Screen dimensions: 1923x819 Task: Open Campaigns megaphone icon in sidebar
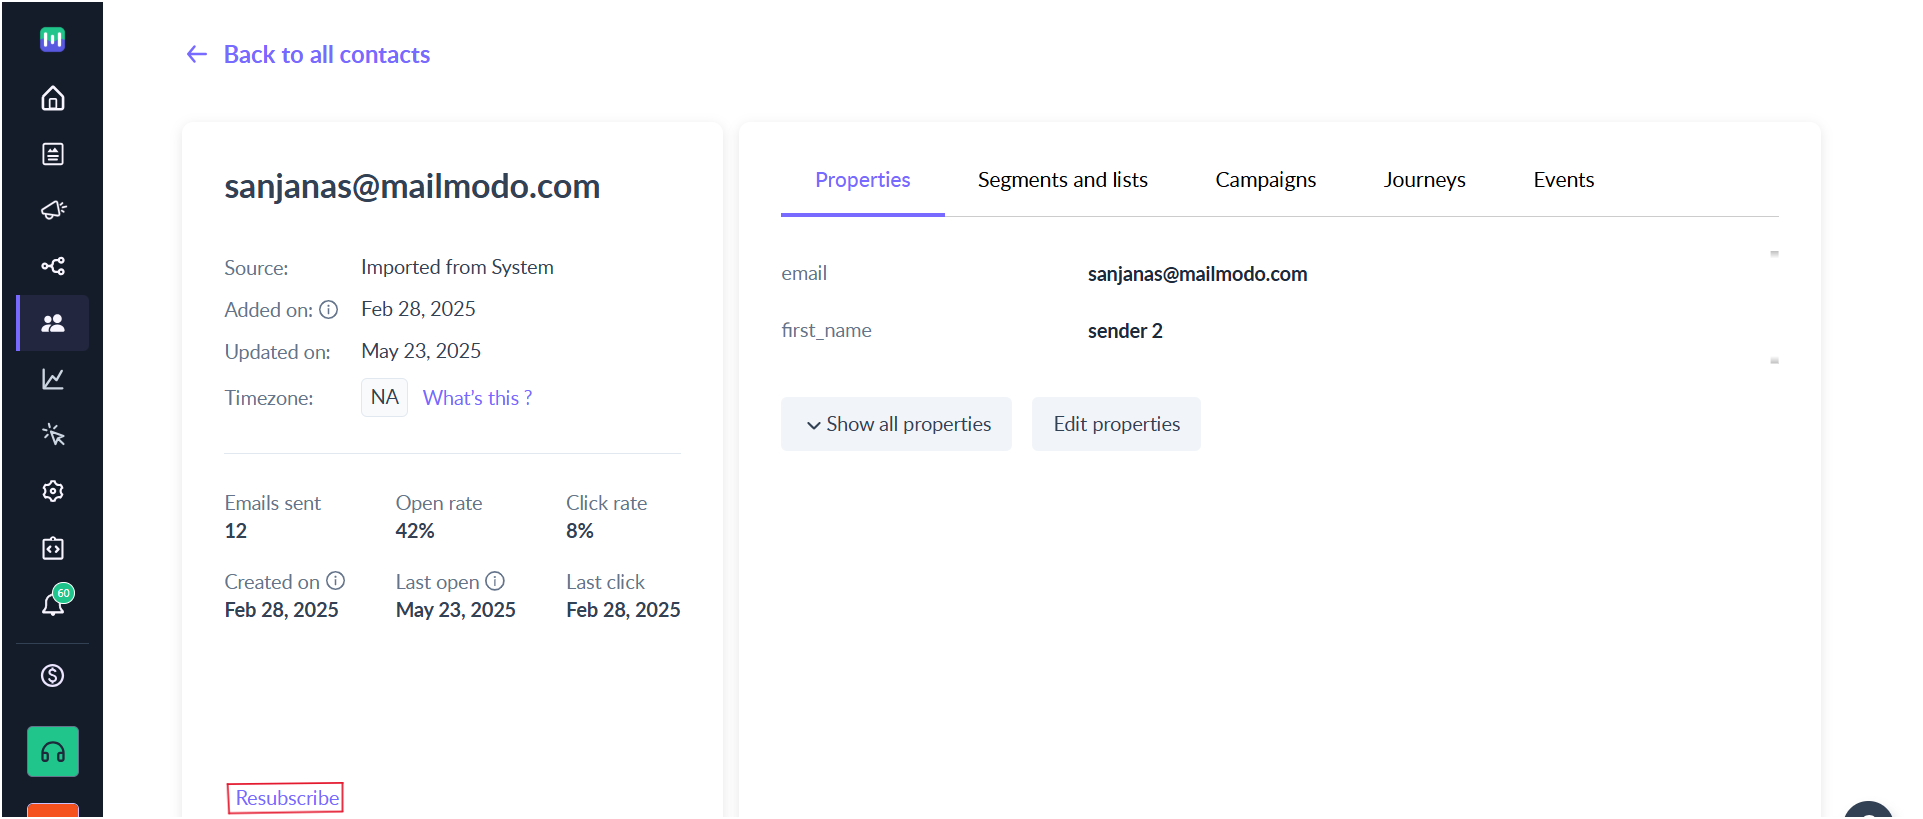click(x=53, y=210)
